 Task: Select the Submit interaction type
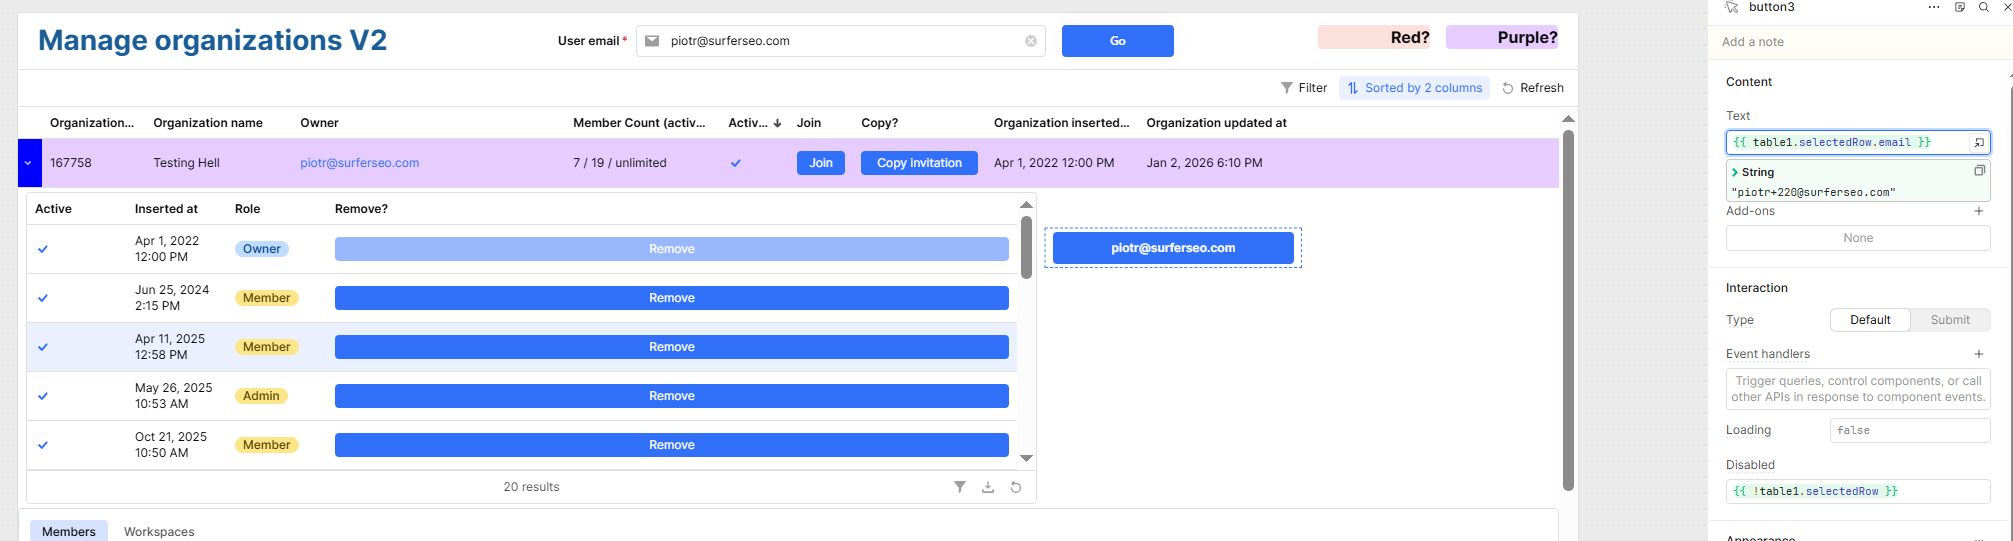[x=1950, y=320]
